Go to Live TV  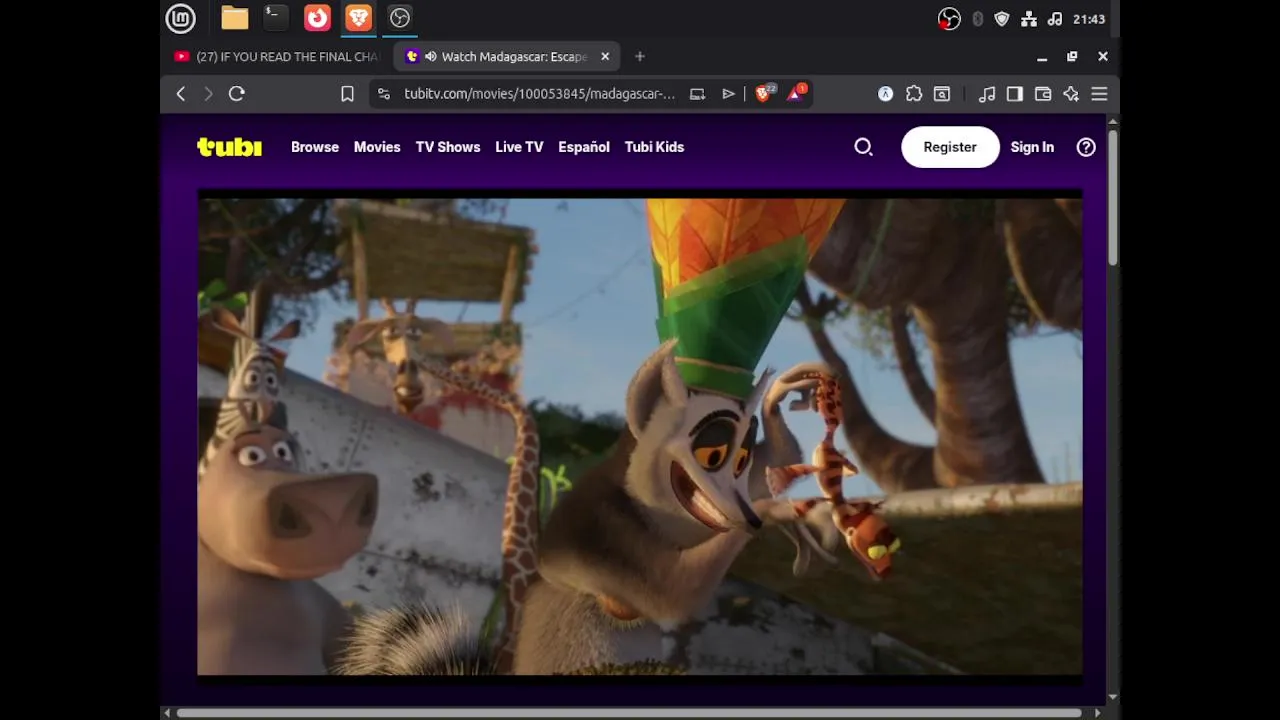coord(519,147)
